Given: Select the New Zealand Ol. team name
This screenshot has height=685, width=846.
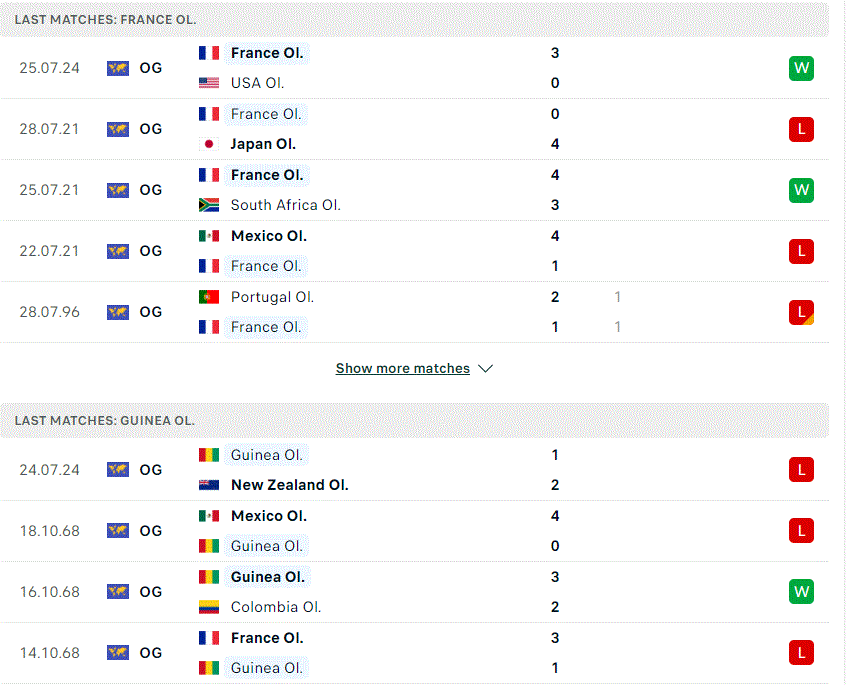Looking at the screenshot, I should pyautogui.click(x=290, y=485).
